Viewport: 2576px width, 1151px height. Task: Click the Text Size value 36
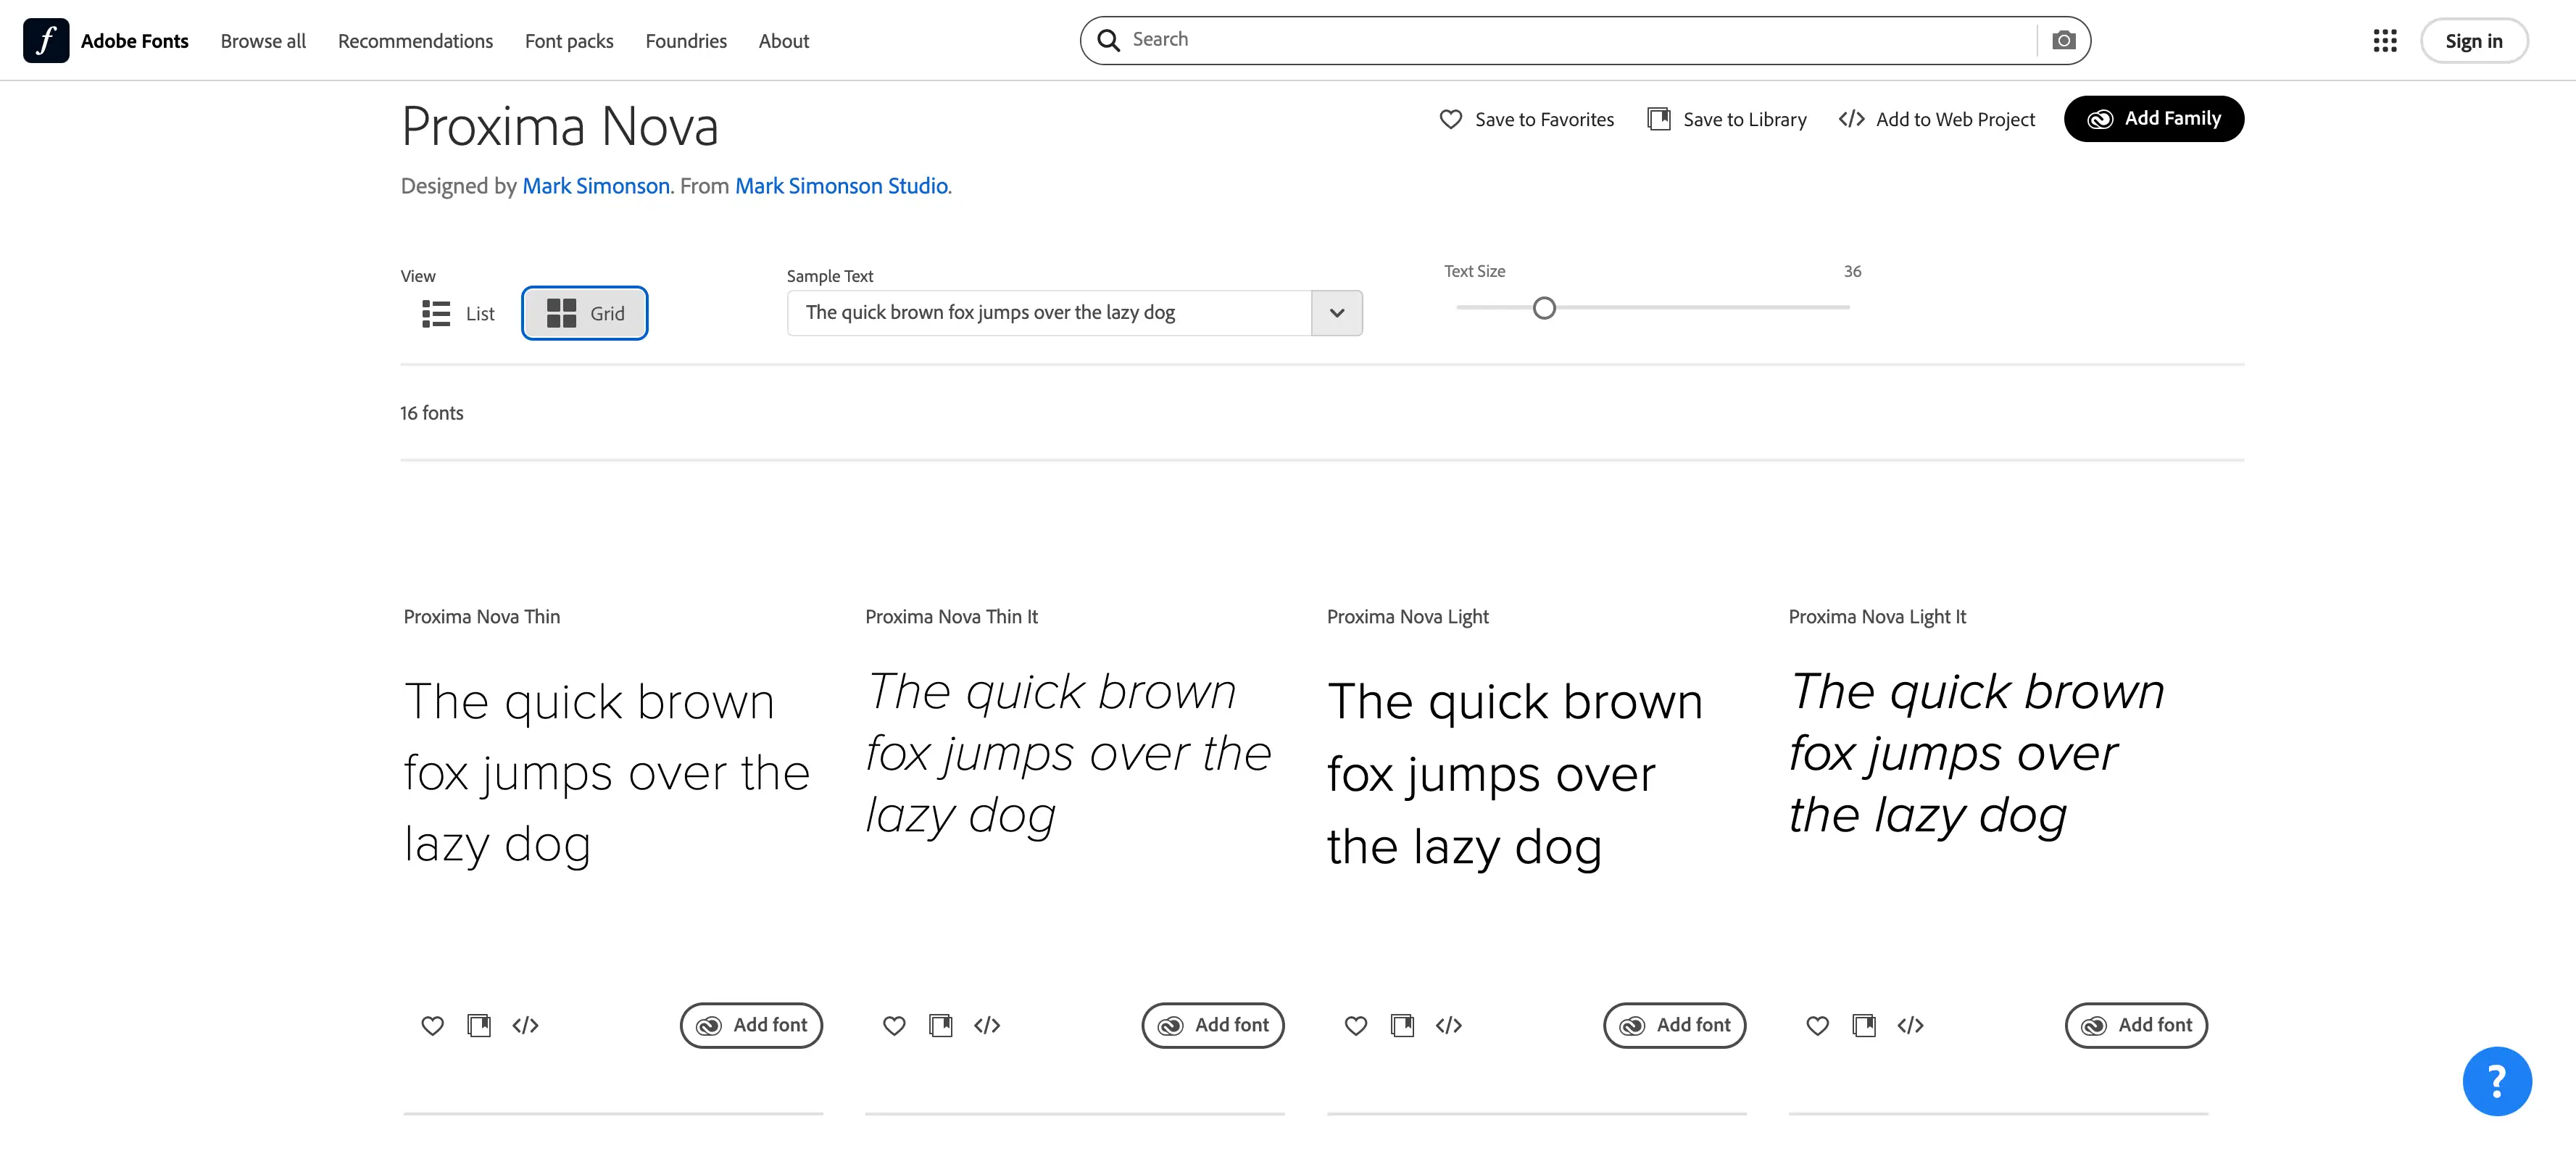pos(1852,271)
